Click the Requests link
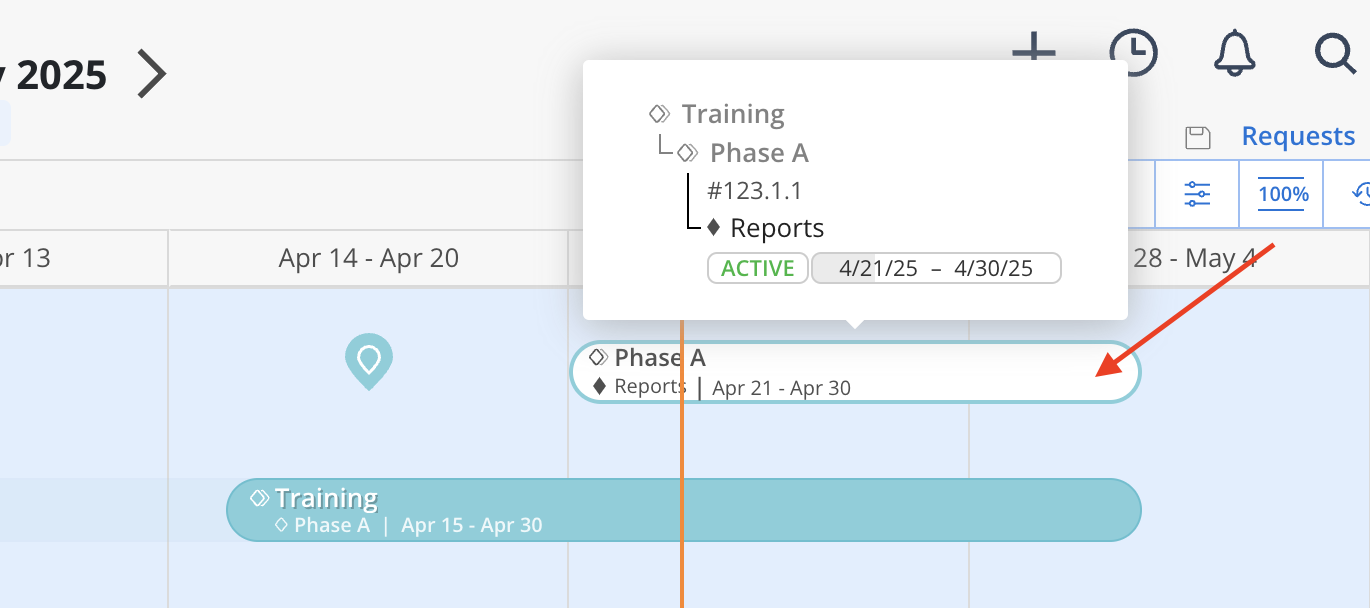 click(1298, 136)
